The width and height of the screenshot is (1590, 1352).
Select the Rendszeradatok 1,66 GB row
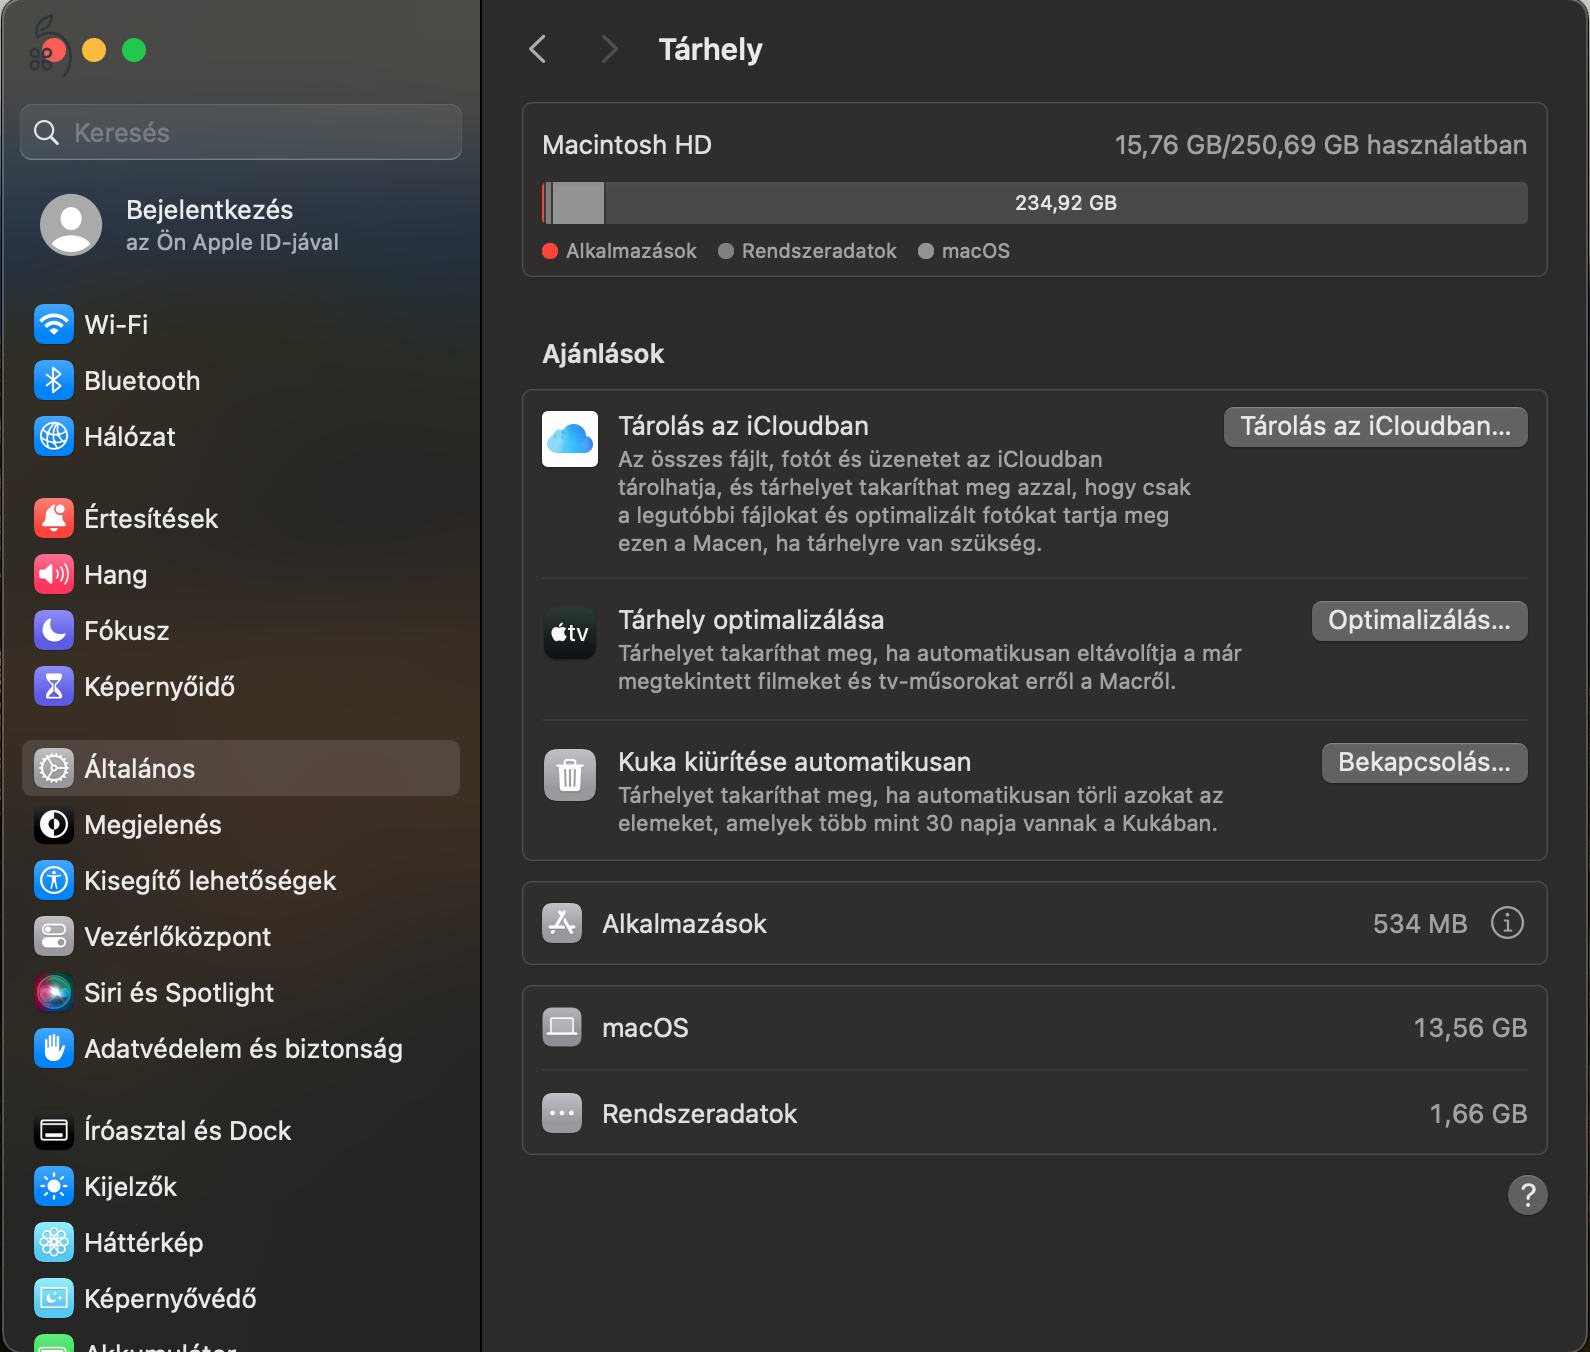tap(1034, 1113)
